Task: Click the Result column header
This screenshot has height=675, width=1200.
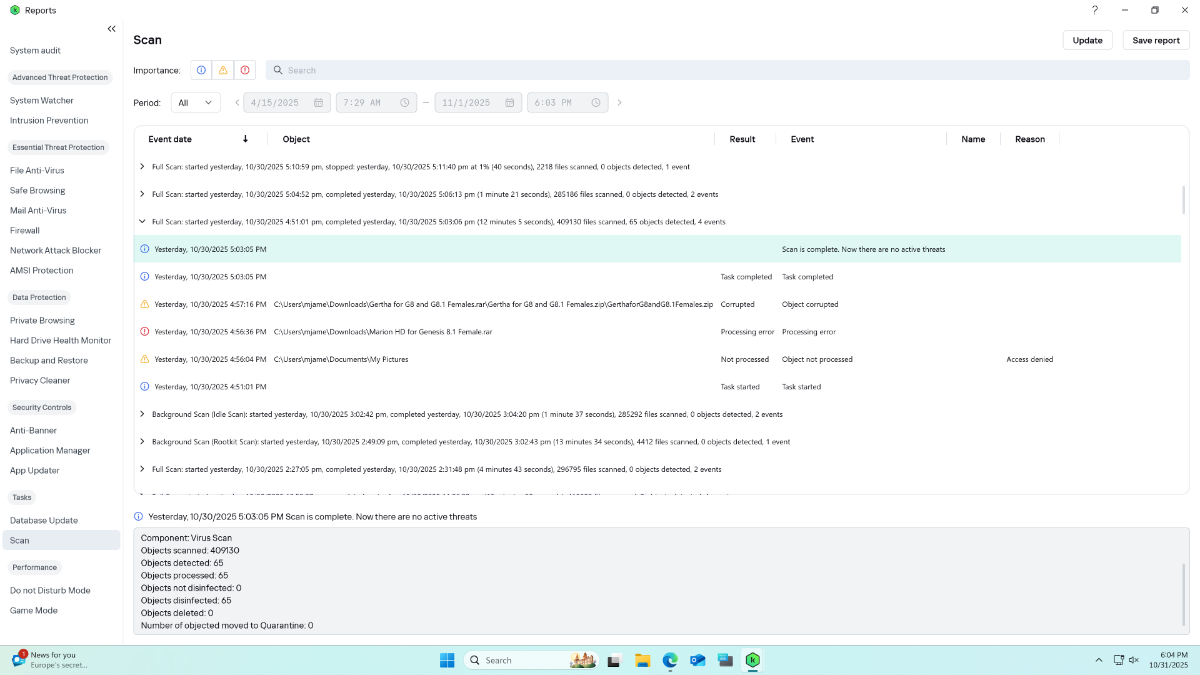Action: pos(742,139)
